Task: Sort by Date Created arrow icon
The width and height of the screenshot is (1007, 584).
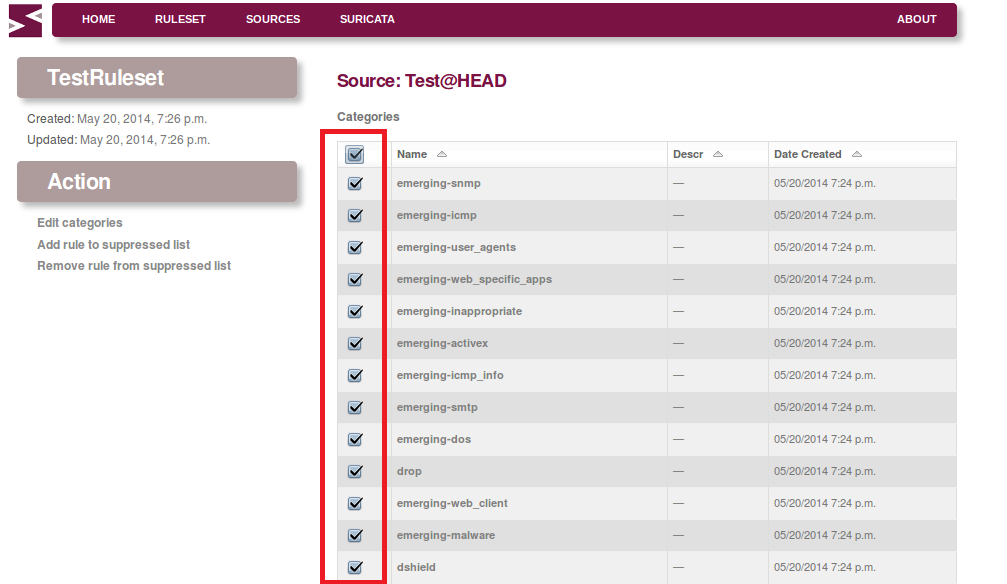Action: click(x=857, y=154)
